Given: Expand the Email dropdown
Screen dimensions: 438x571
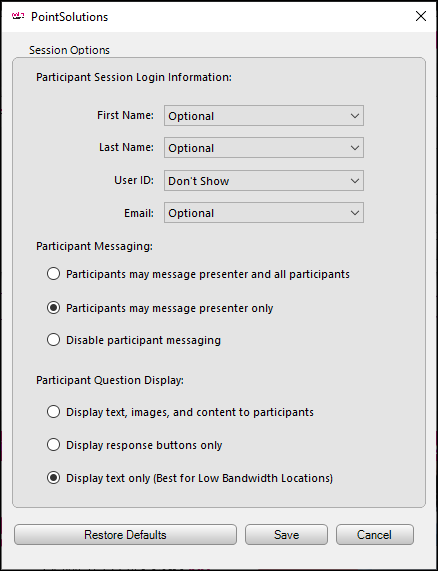Looking at the screenshot, I should [x=264, y=213].
